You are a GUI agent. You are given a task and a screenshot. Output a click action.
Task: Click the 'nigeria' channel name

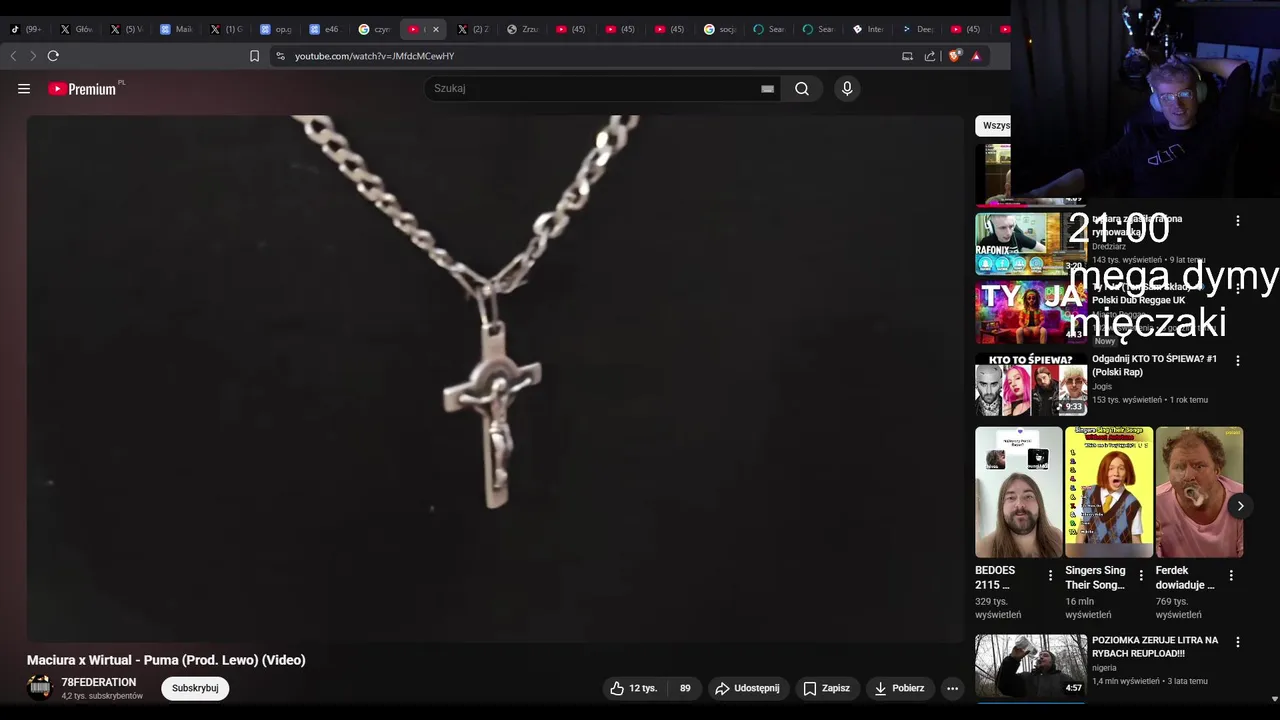[1104, 668]
